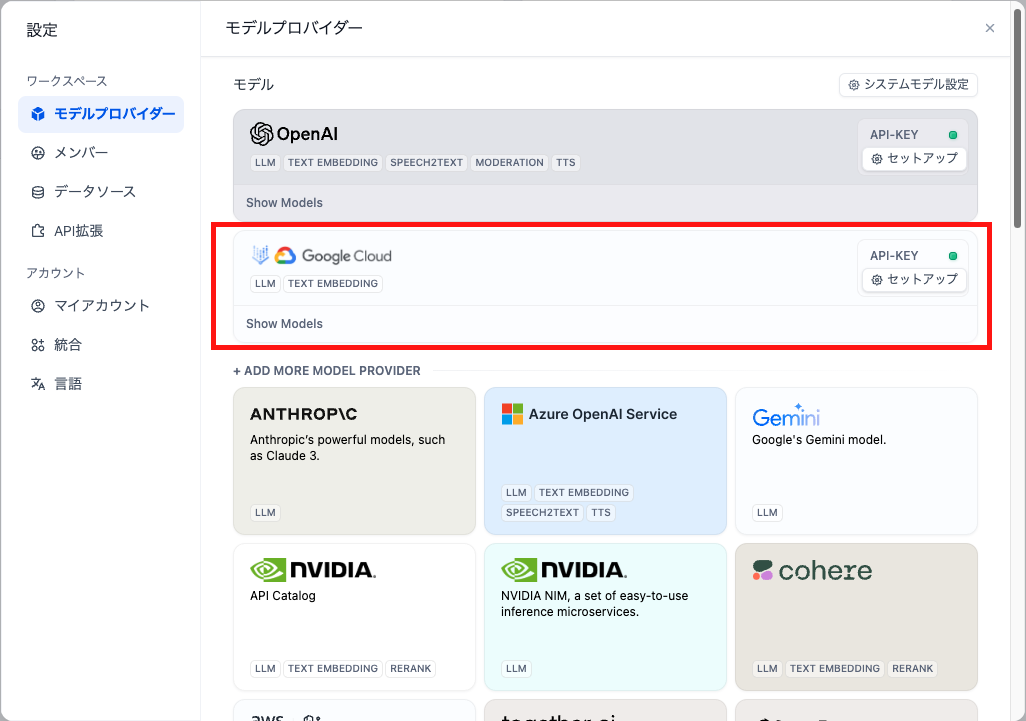Click the LLM tag on Gemini card
This screenshot has width=1026, height=721.
click(767, 513)
